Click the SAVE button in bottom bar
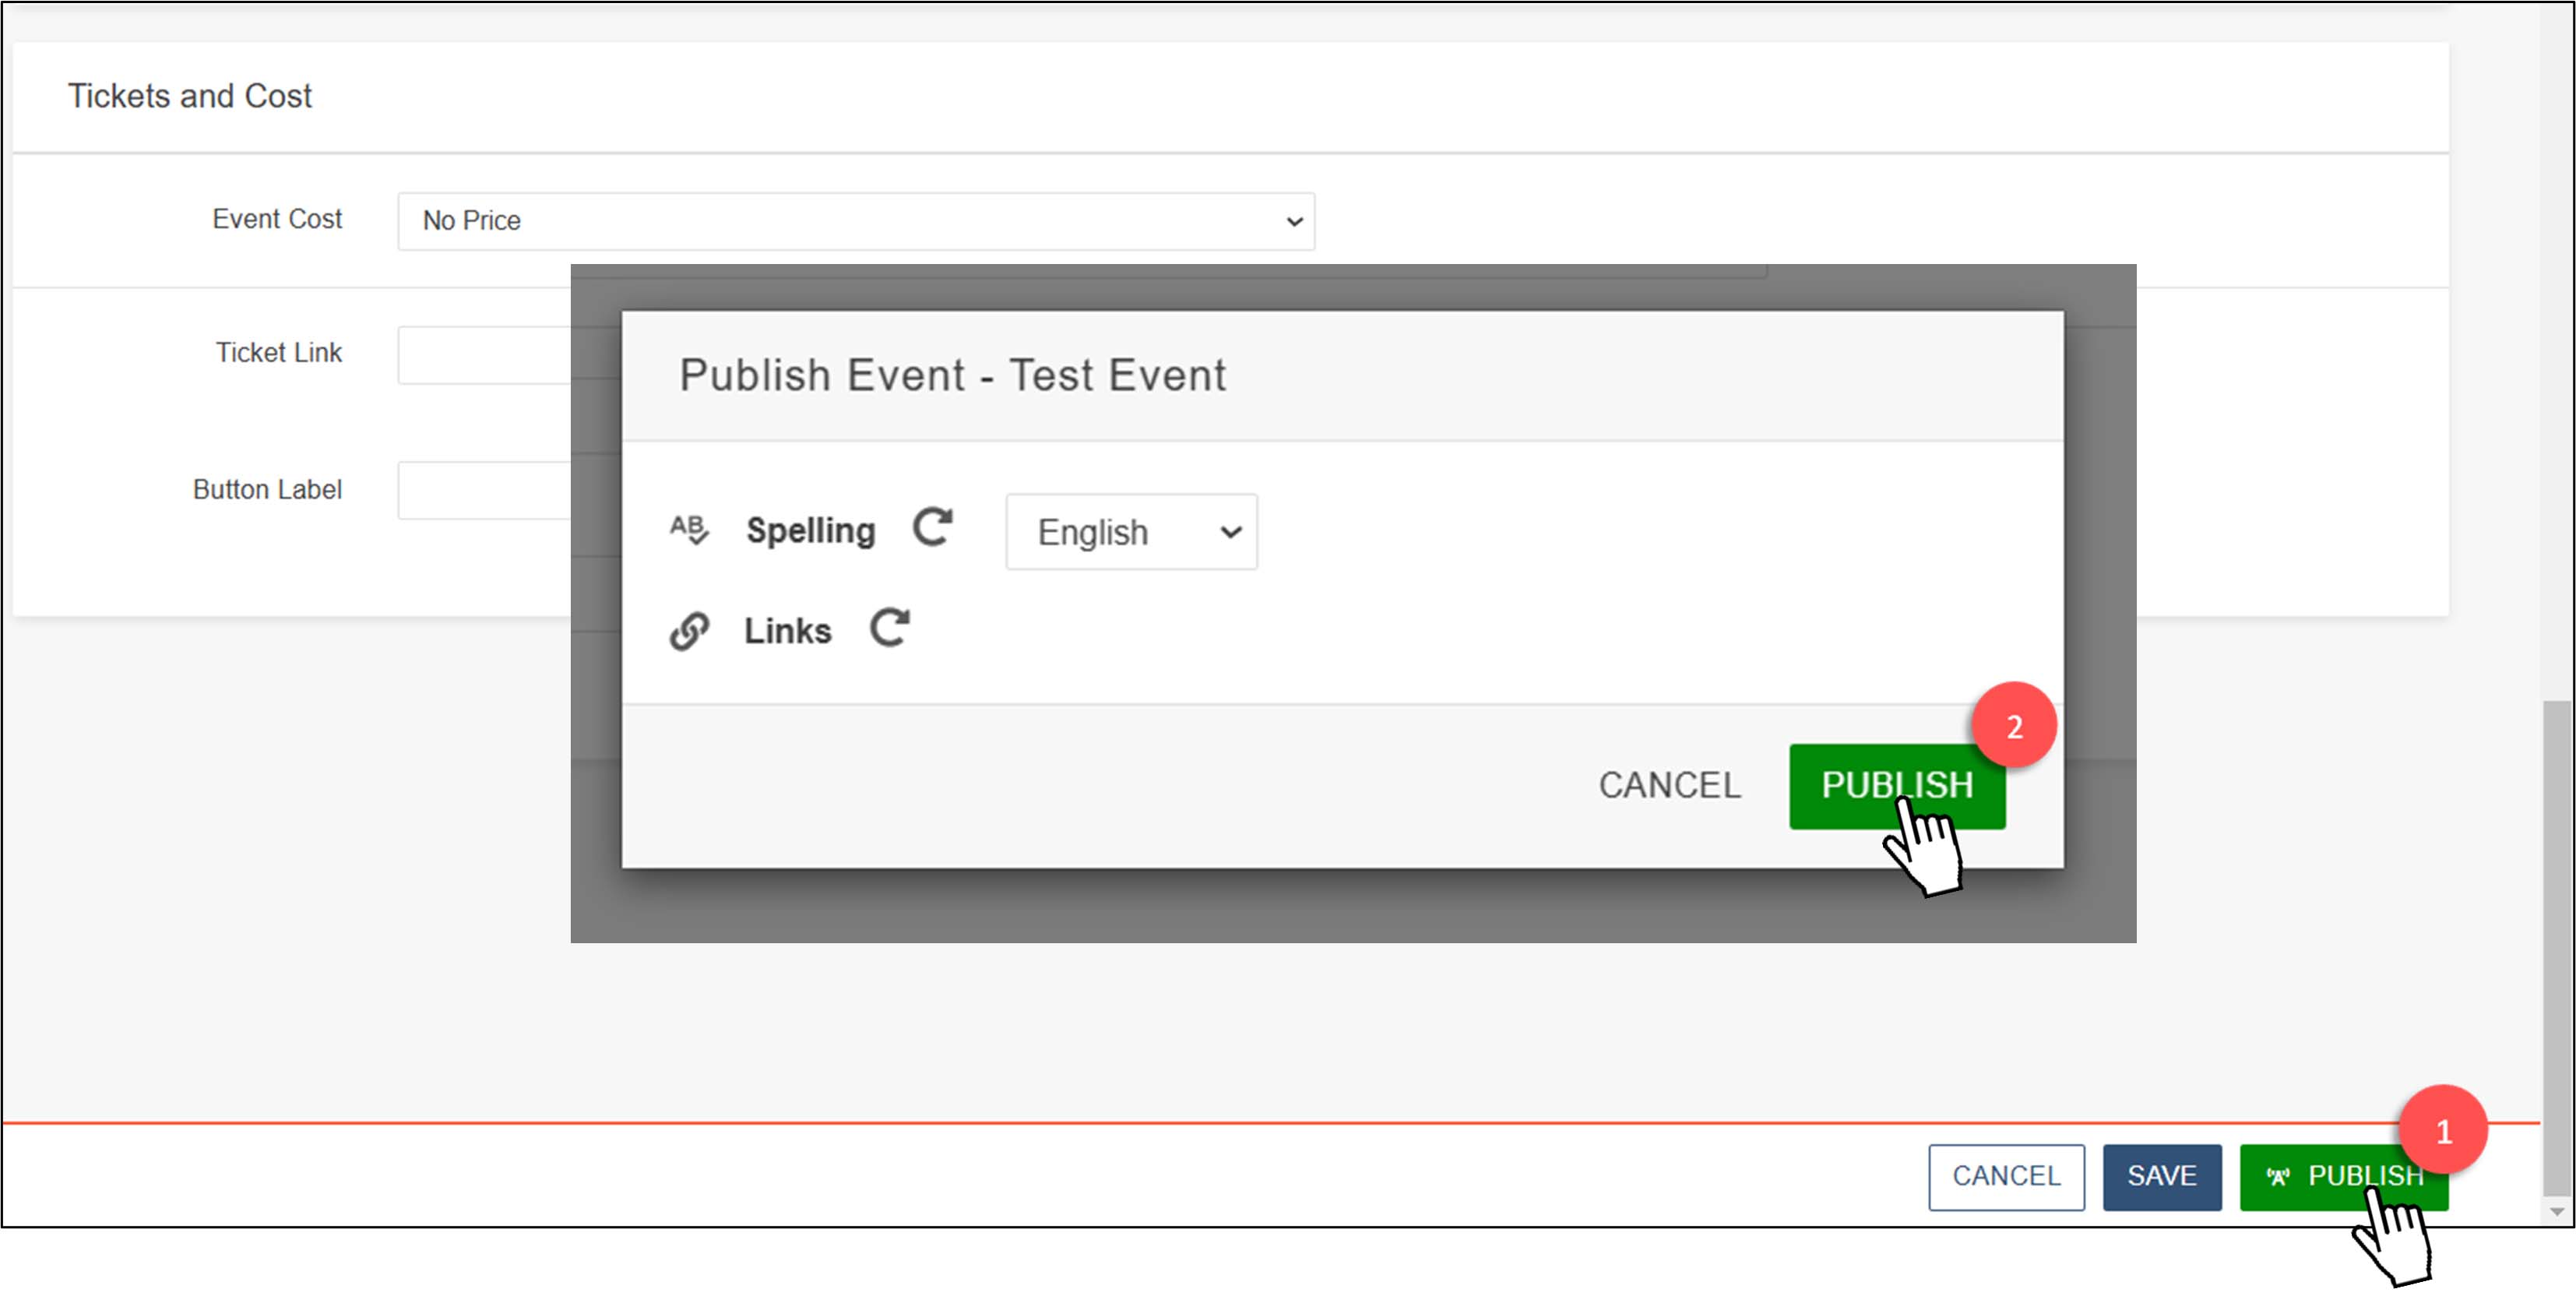Screen dimensions: 2576x1296 pos(2162,1176)
